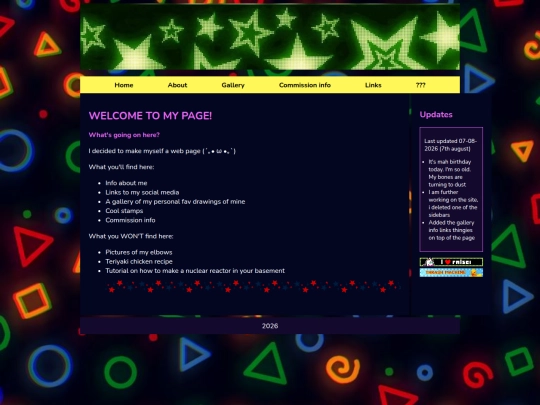Viewport: 540px width, 405px height.
Task: Click 'I decided to make myself a web page'
Action: (162, 151)
